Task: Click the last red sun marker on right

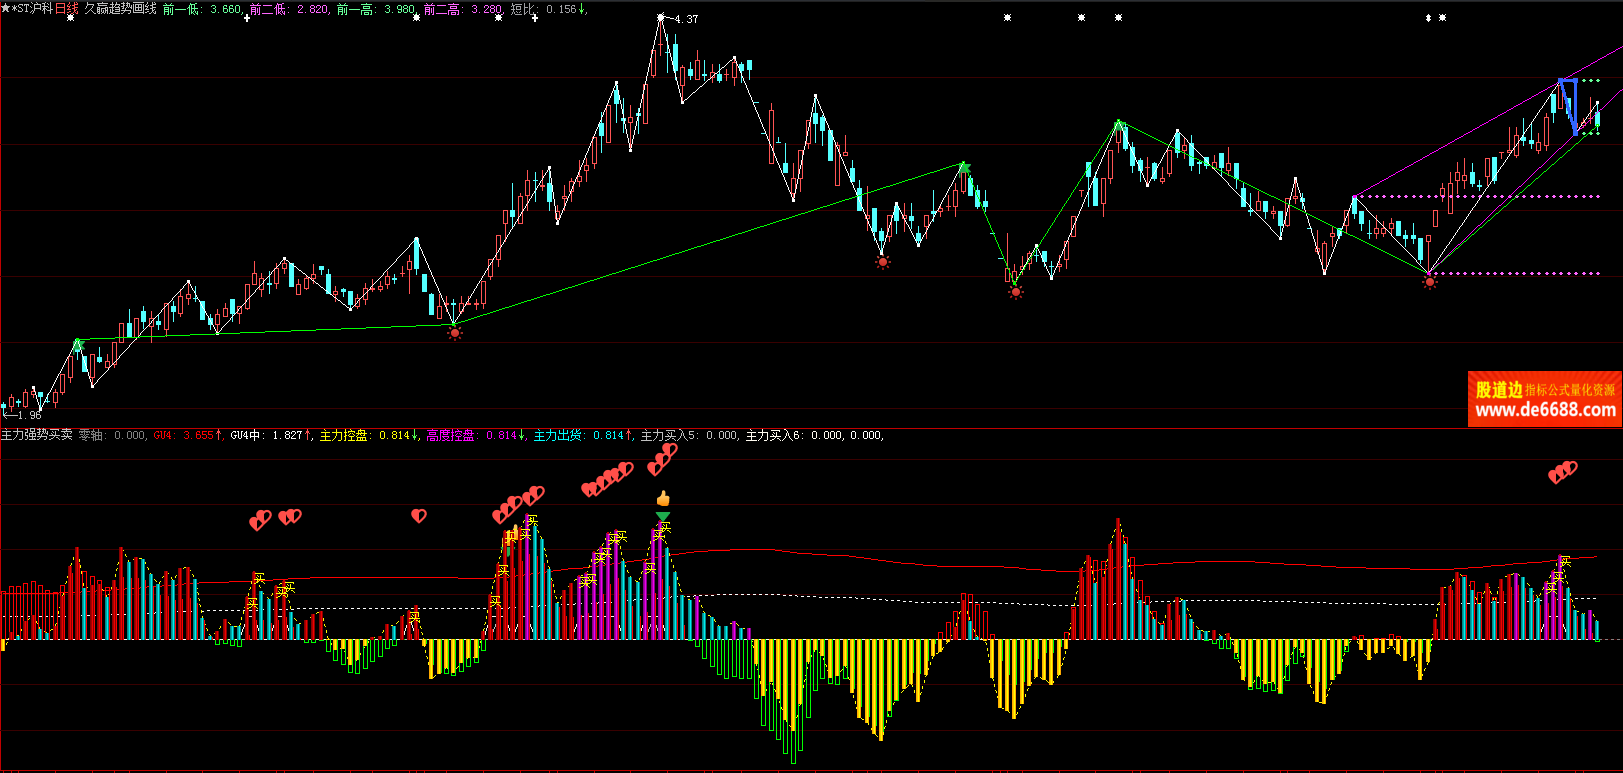Action: click(x=1429, y=282)
